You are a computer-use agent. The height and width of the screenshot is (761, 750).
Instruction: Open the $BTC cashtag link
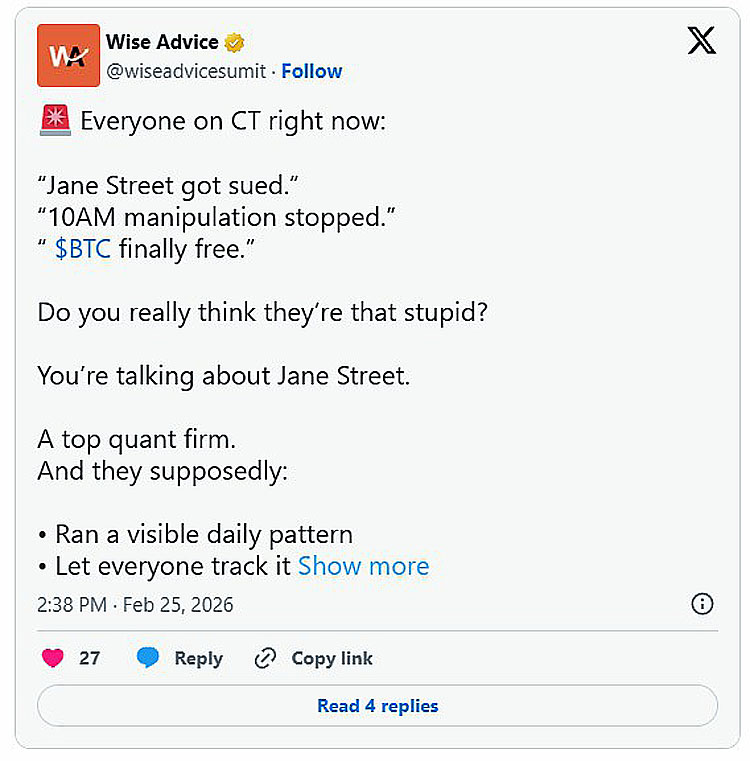pos(83,248)
